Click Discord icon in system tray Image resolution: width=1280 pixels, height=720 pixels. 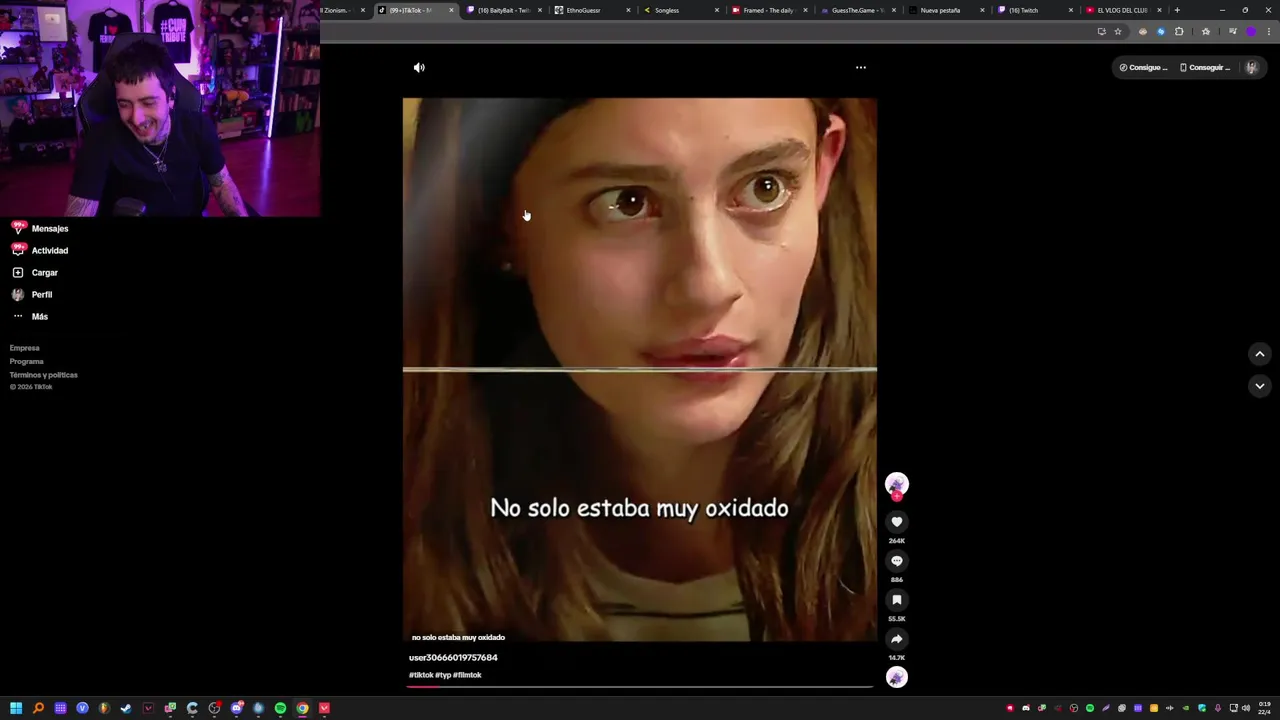pyautogui.click(x=1026, y=708)
